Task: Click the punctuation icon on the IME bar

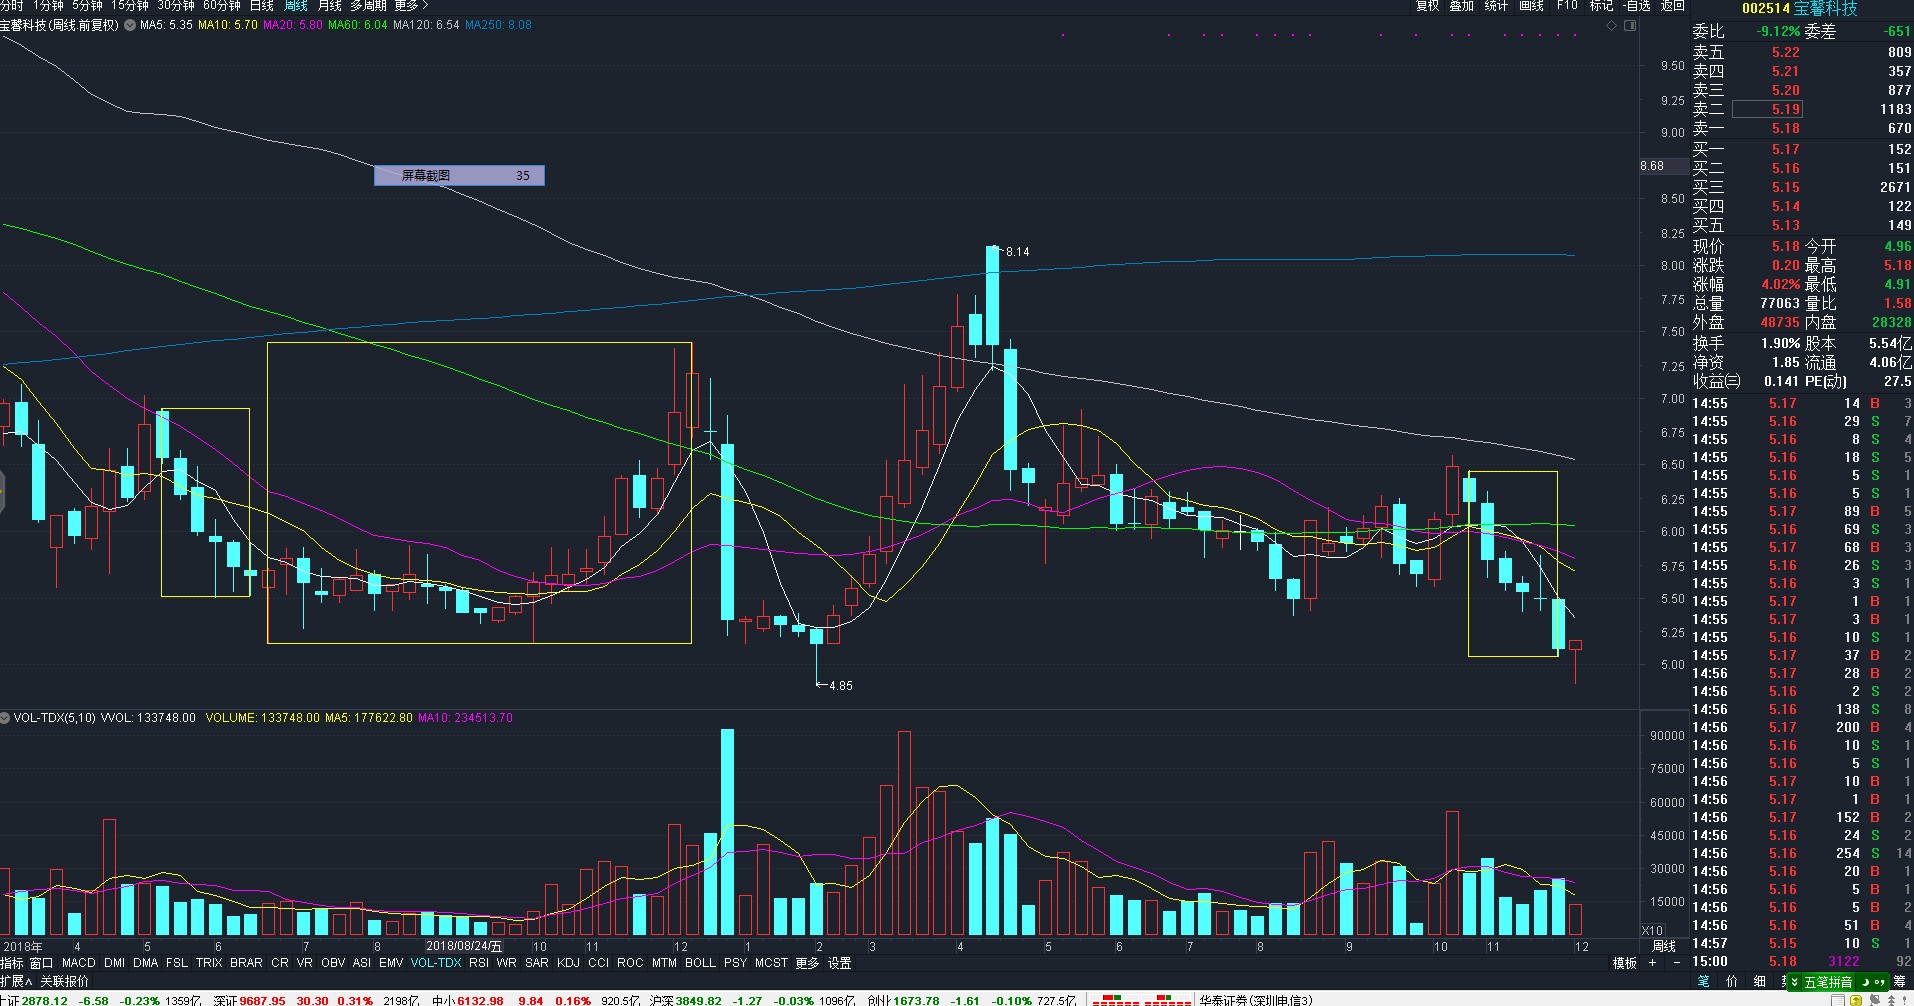Action: click(x=1882, y=982)
